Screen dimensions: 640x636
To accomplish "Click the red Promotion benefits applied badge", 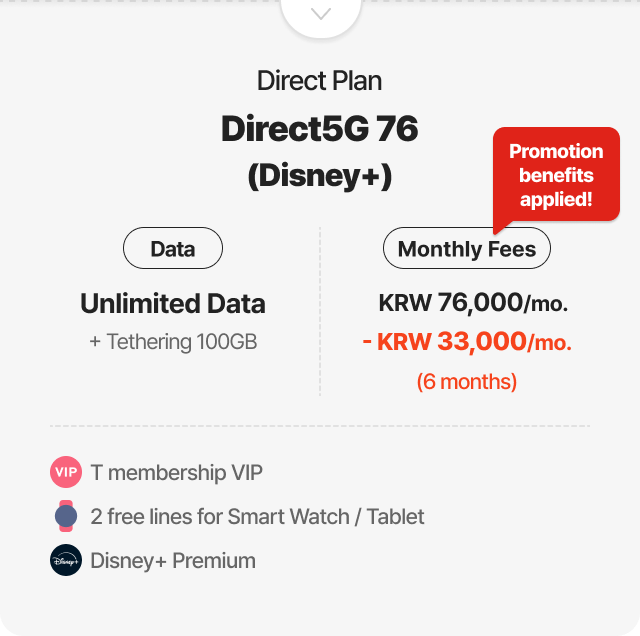I will pos(556,175).
